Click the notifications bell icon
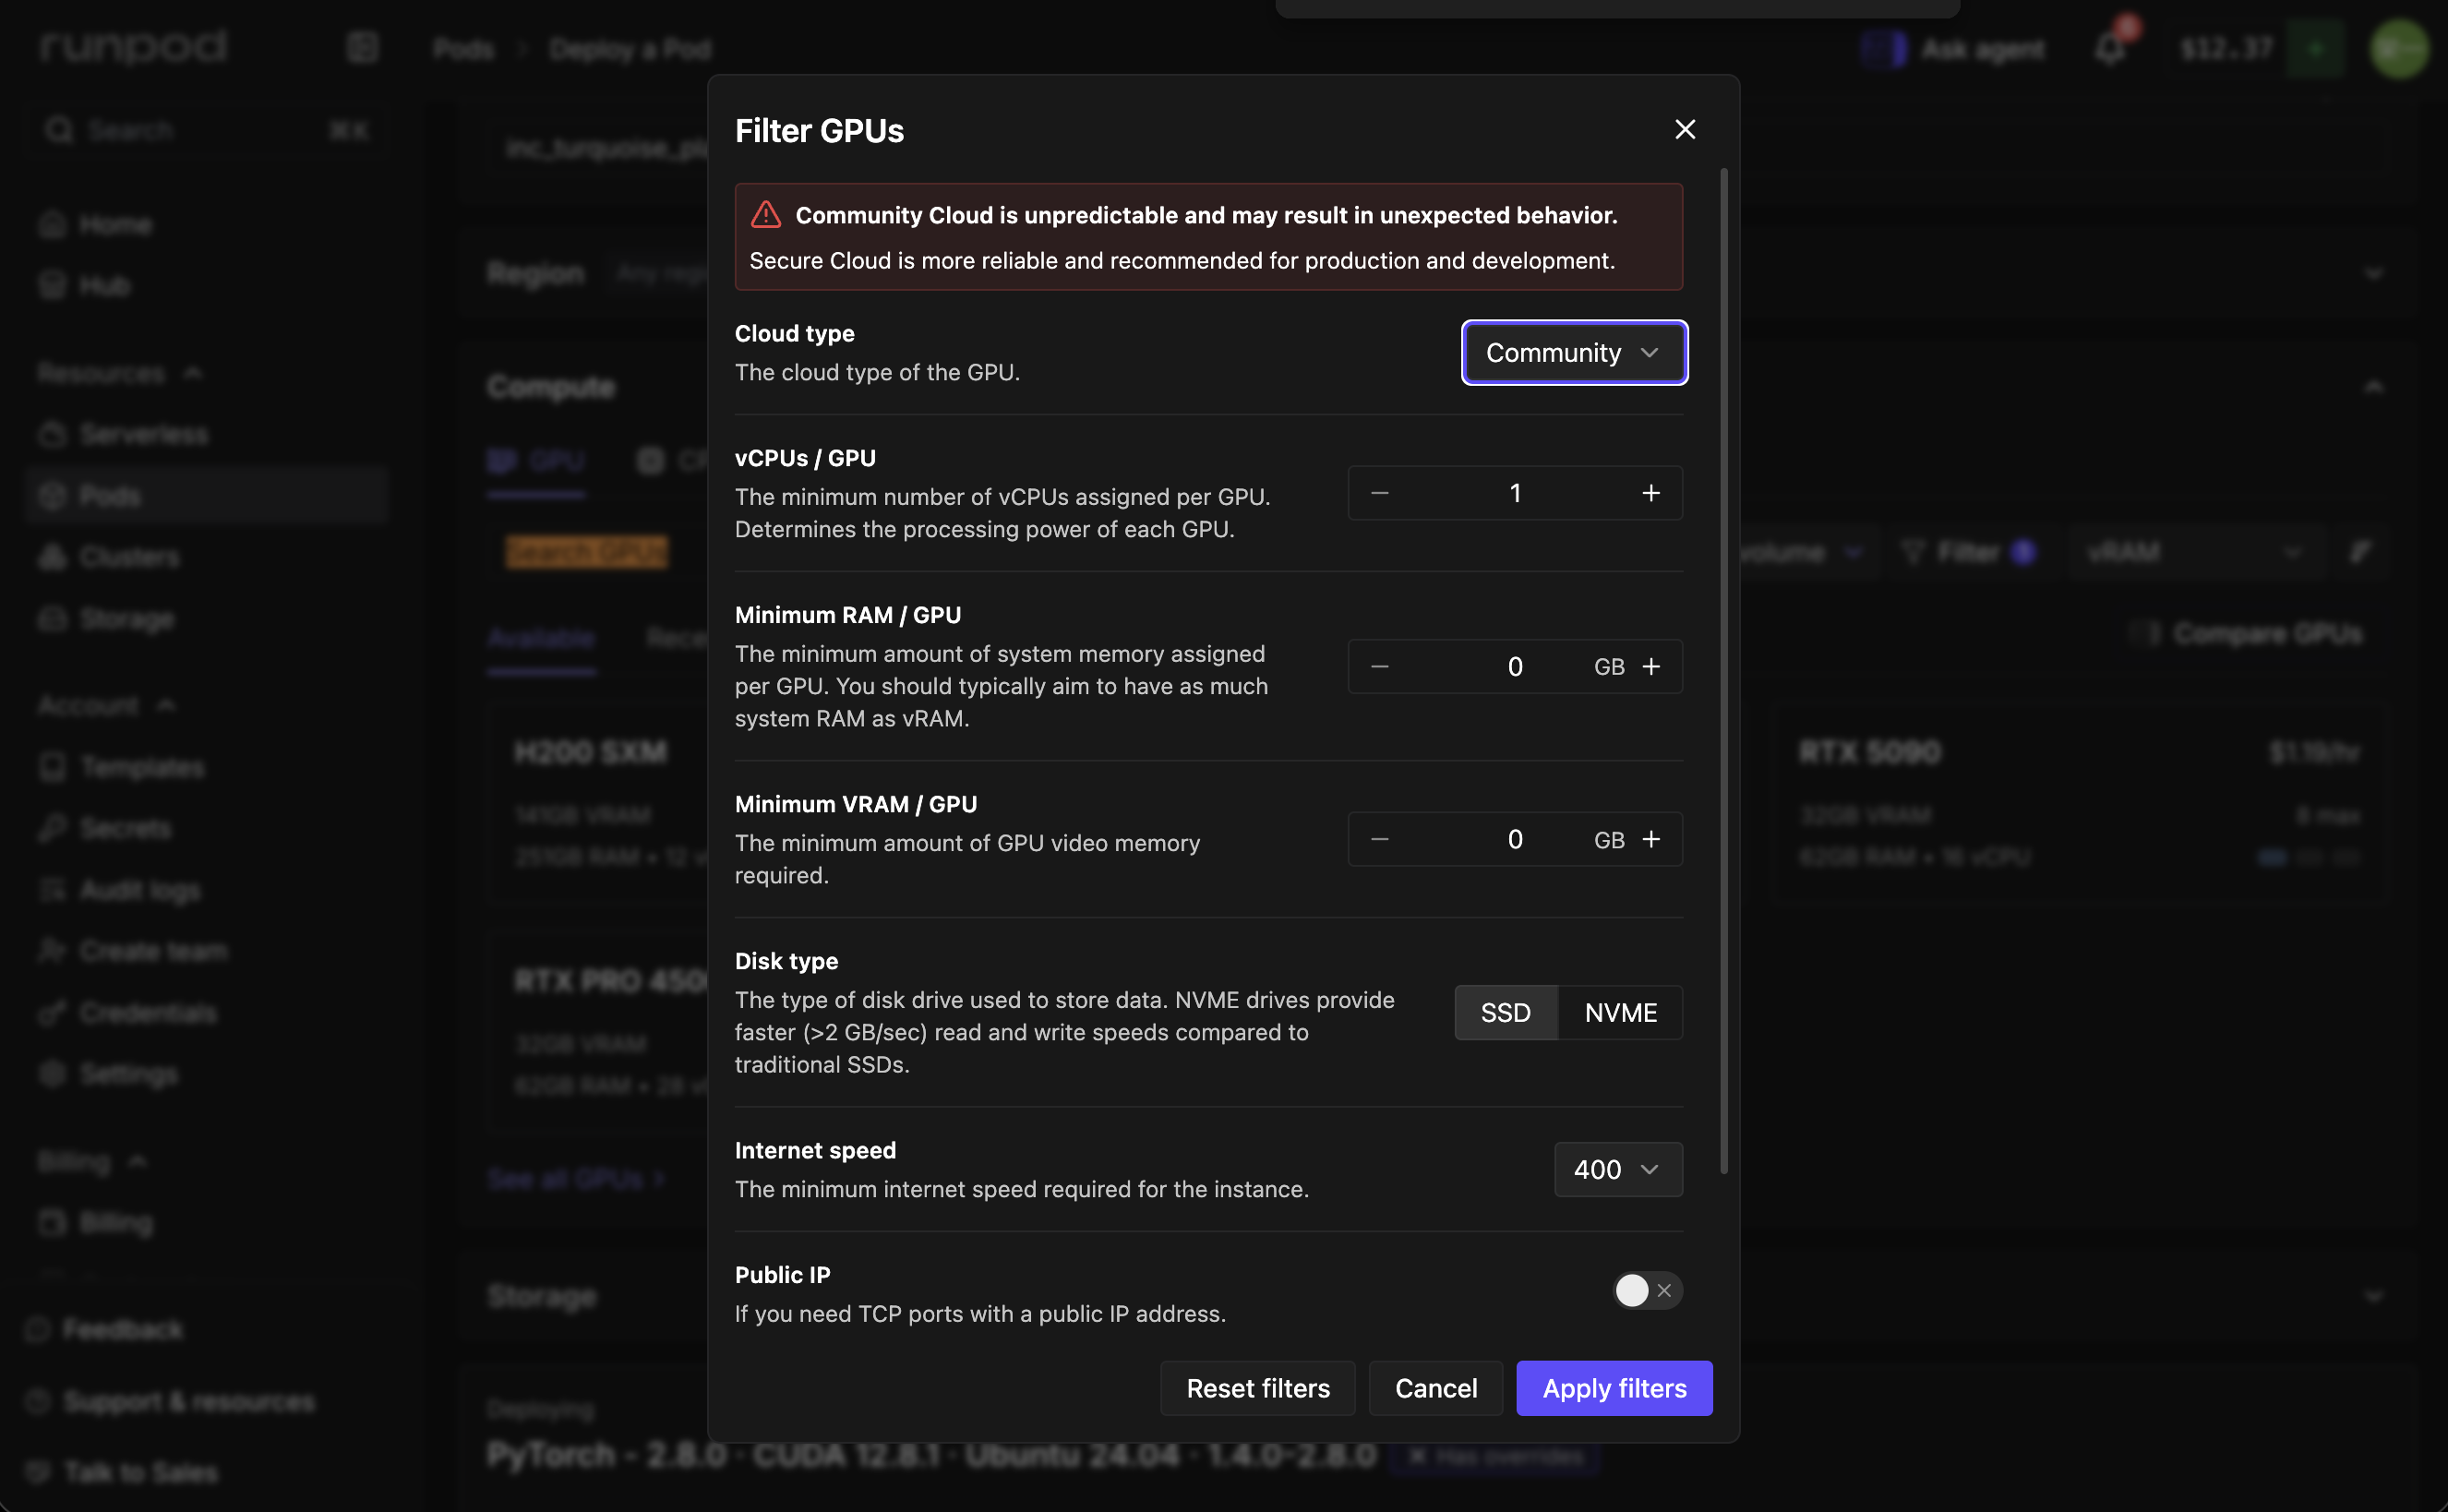Image resolution: width=2448 pixels, height=1512 pixels. [2110, 48]
